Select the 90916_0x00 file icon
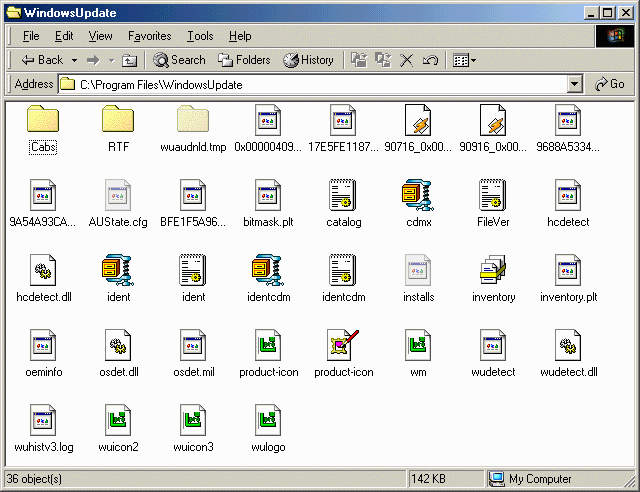Image resolution: width=640 pixels, height=492 pixels. tap(493, 120)
